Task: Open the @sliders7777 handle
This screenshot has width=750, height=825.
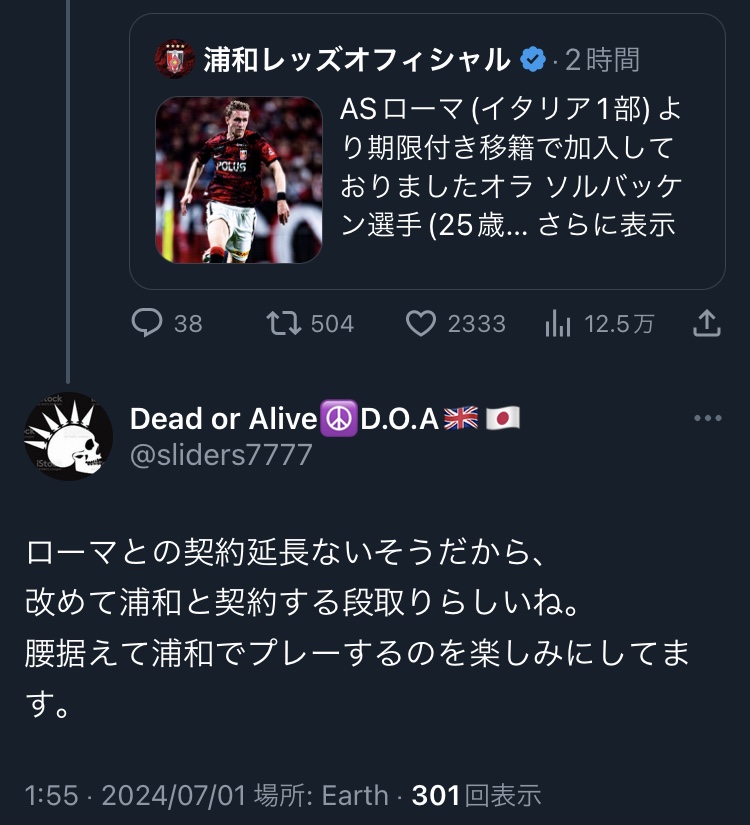Action: (221, 455)
